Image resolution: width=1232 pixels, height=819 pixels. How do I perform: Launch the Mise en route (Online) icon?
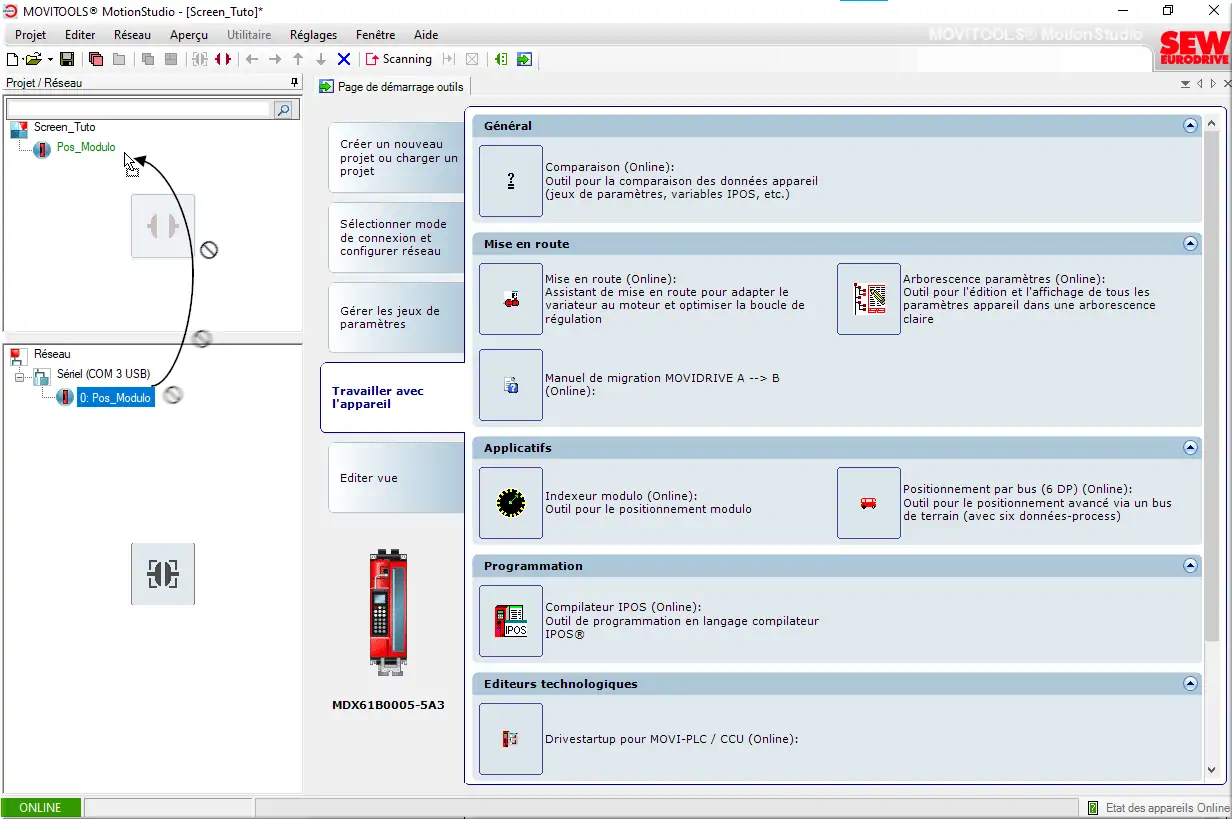click(511, 299)
